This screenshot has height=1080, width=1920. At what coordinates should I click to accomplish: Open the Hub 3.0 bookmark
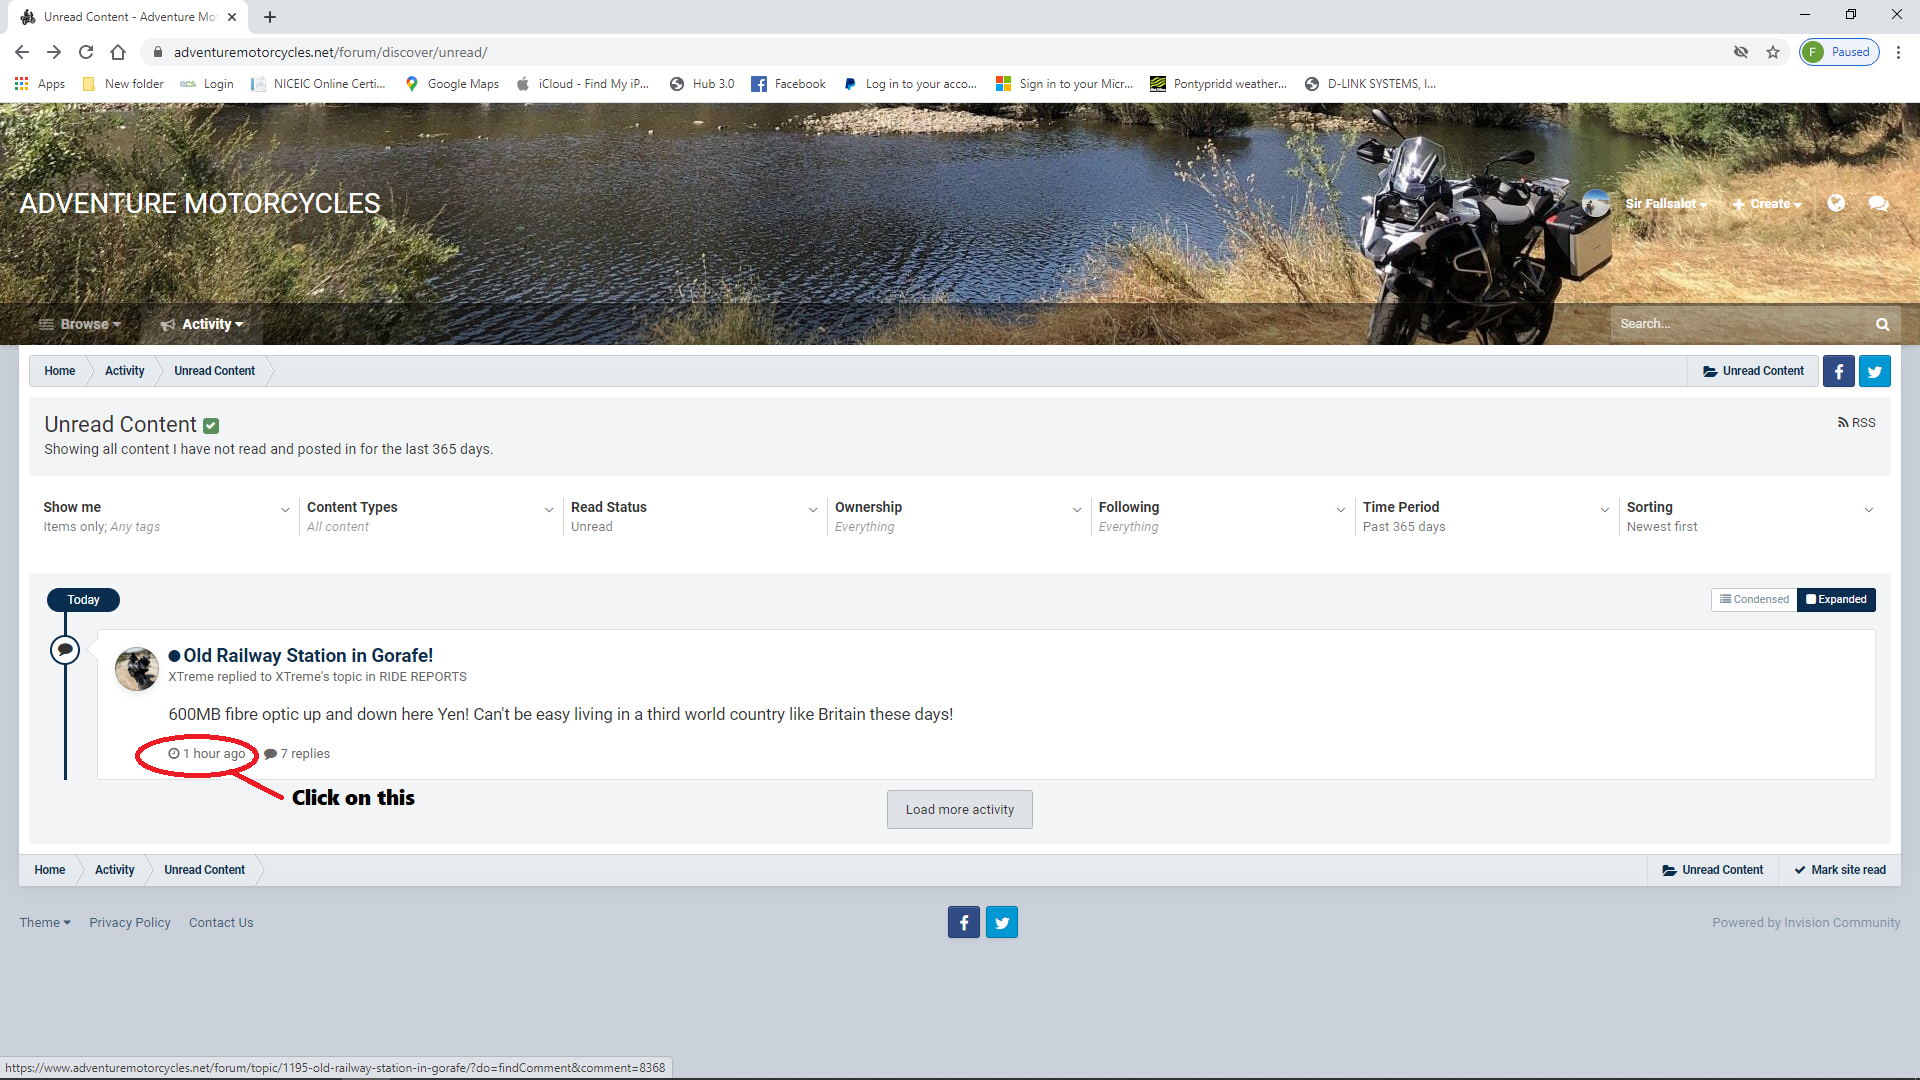(x=702, y=84)
